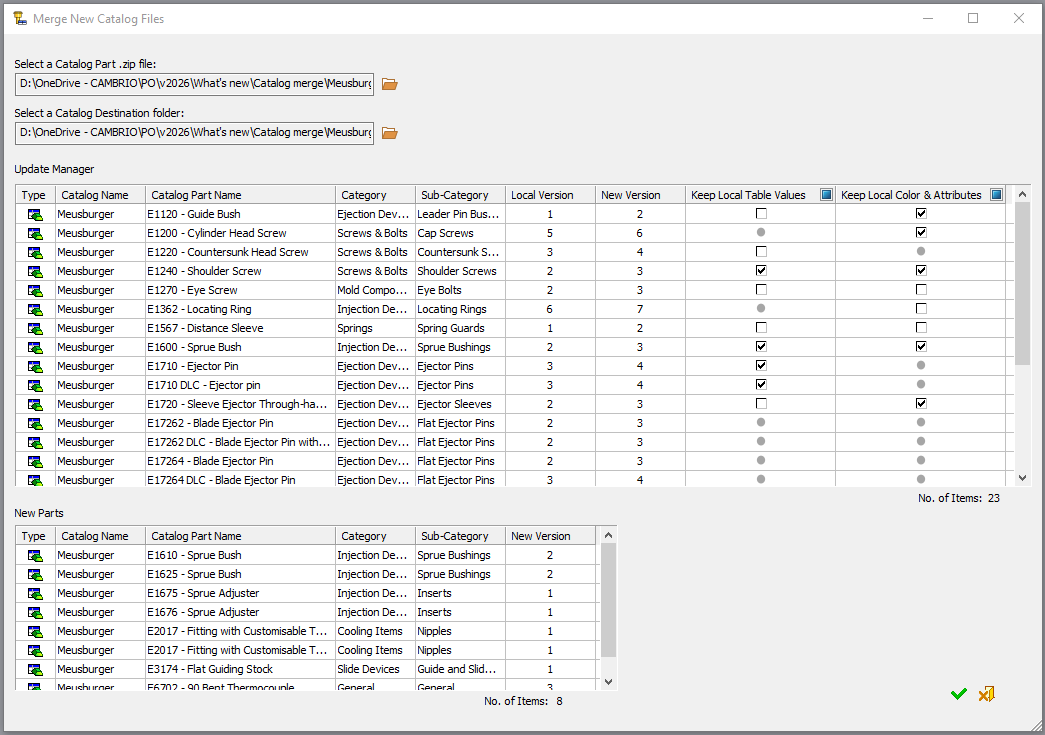The height and width of the screenshot is (735, 1045).
Task: Click type icon of E1120 Guide Bush row
Action: [x=35, y=214]
